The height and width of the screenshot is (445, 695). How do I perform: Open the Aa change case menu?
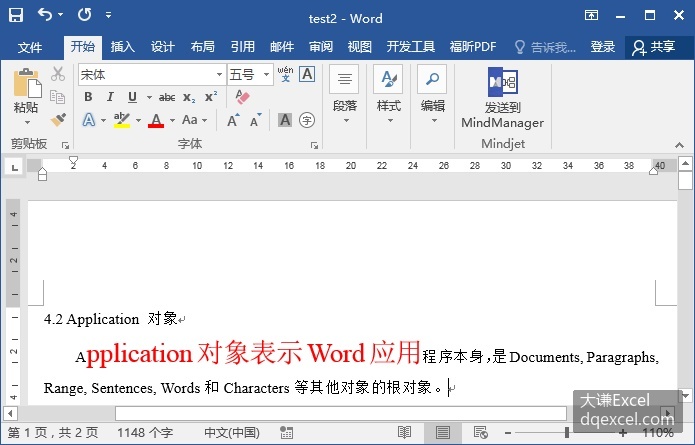194,120
